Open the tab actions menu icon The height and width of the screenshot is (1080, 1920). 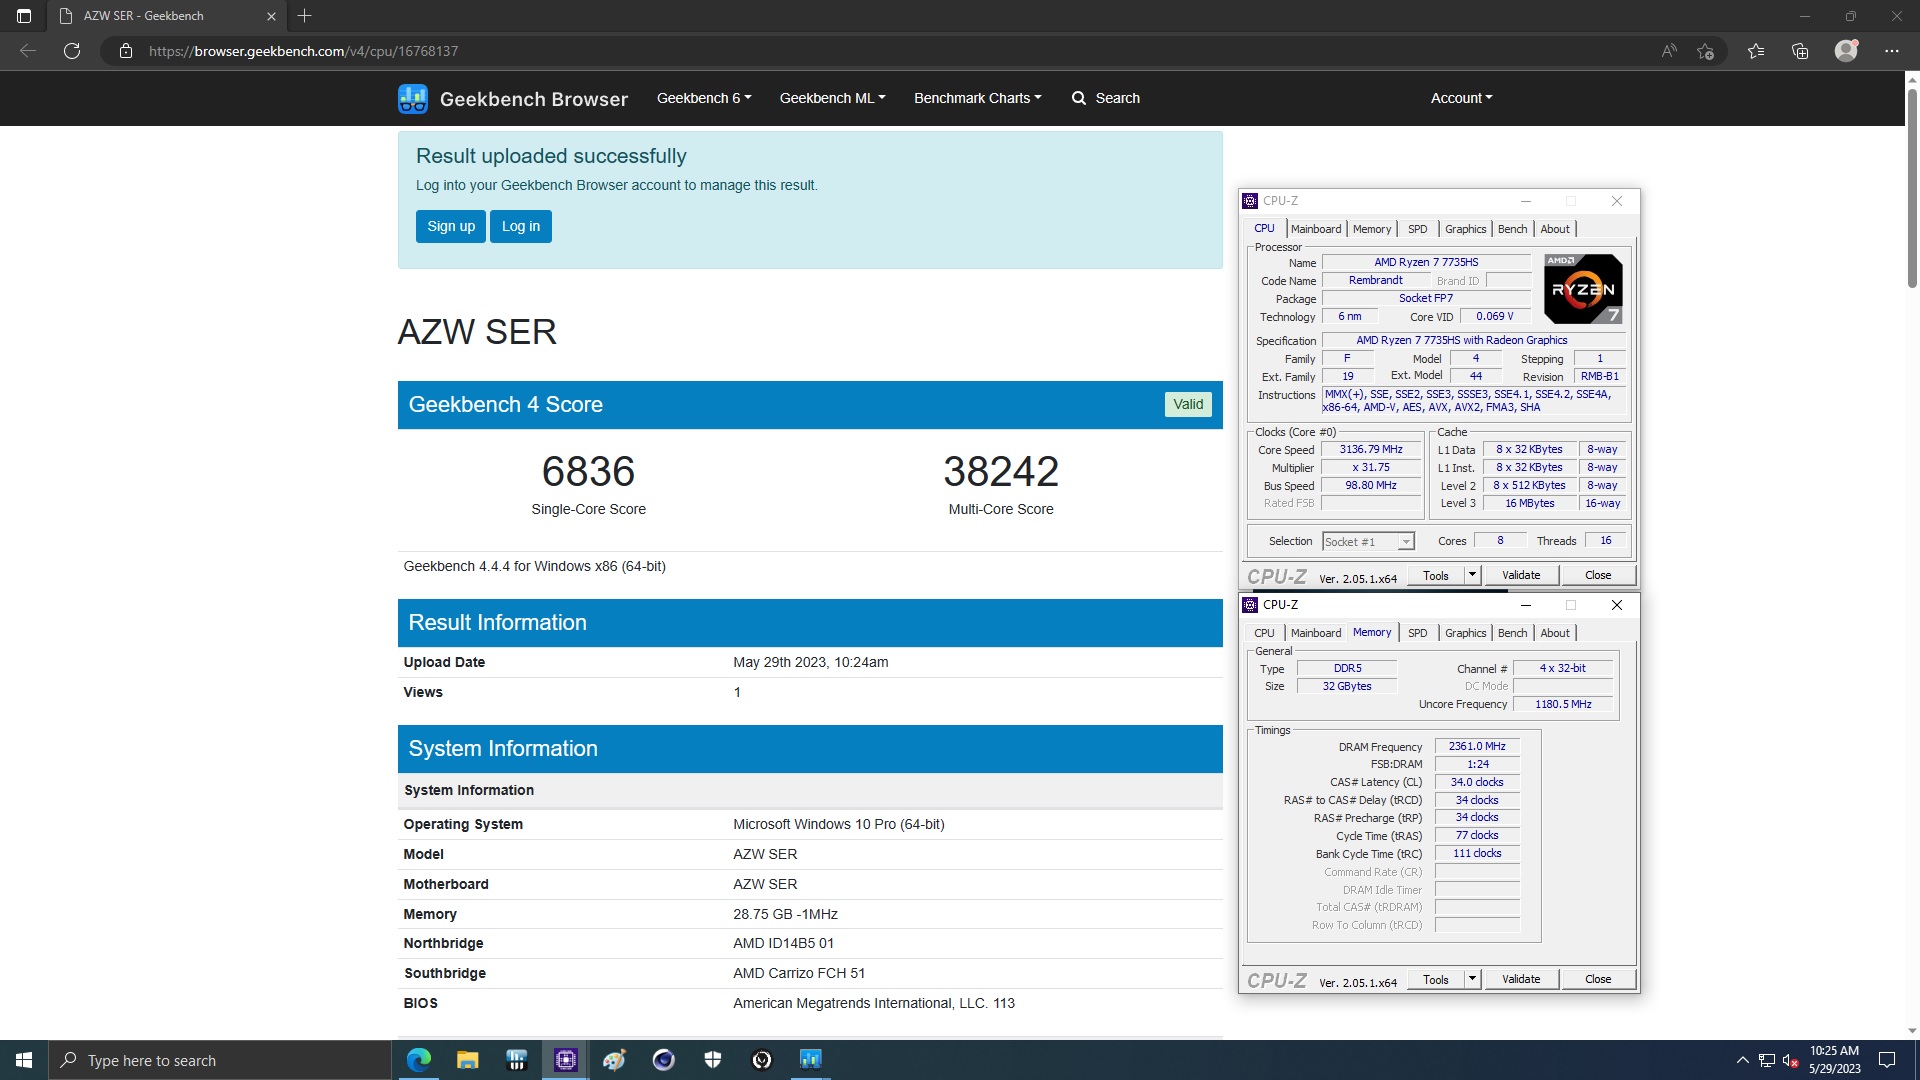point(24,16)
